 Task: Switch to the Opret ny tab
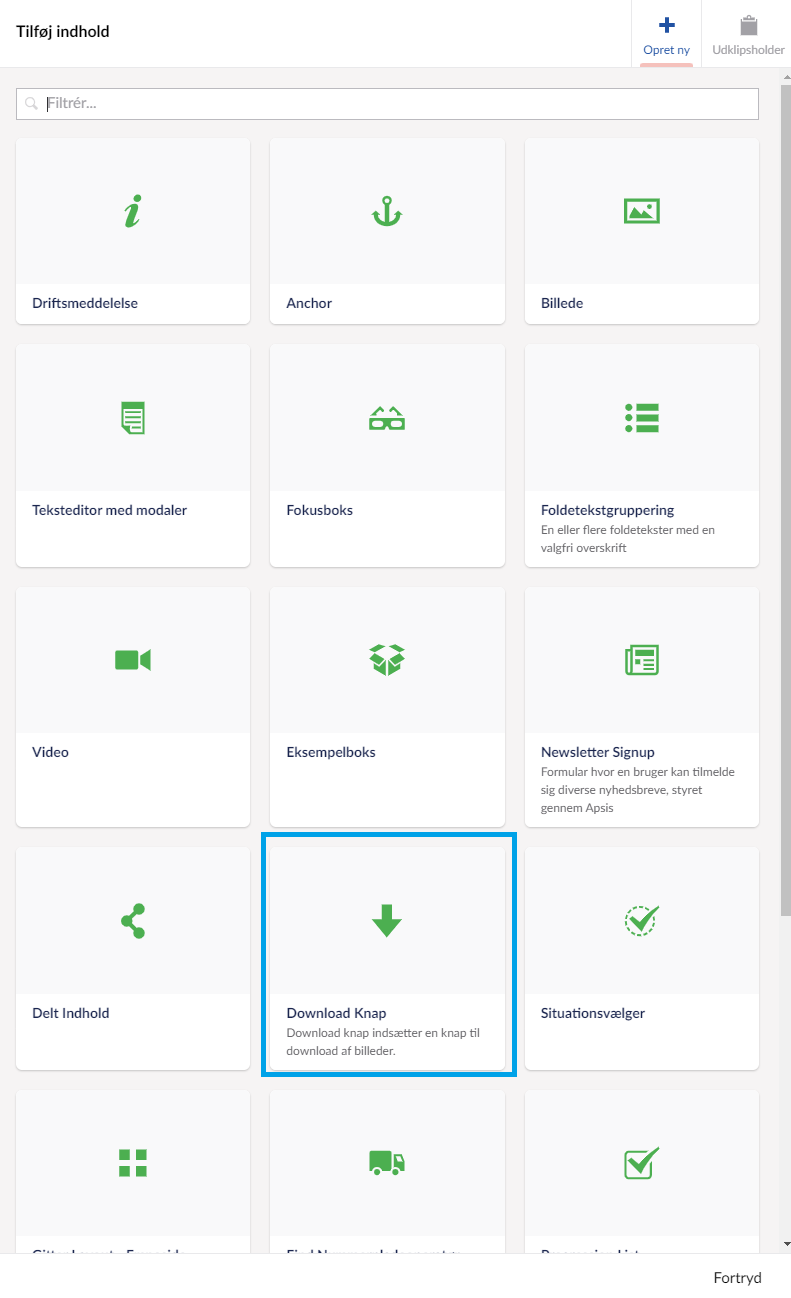pos(666,34)
